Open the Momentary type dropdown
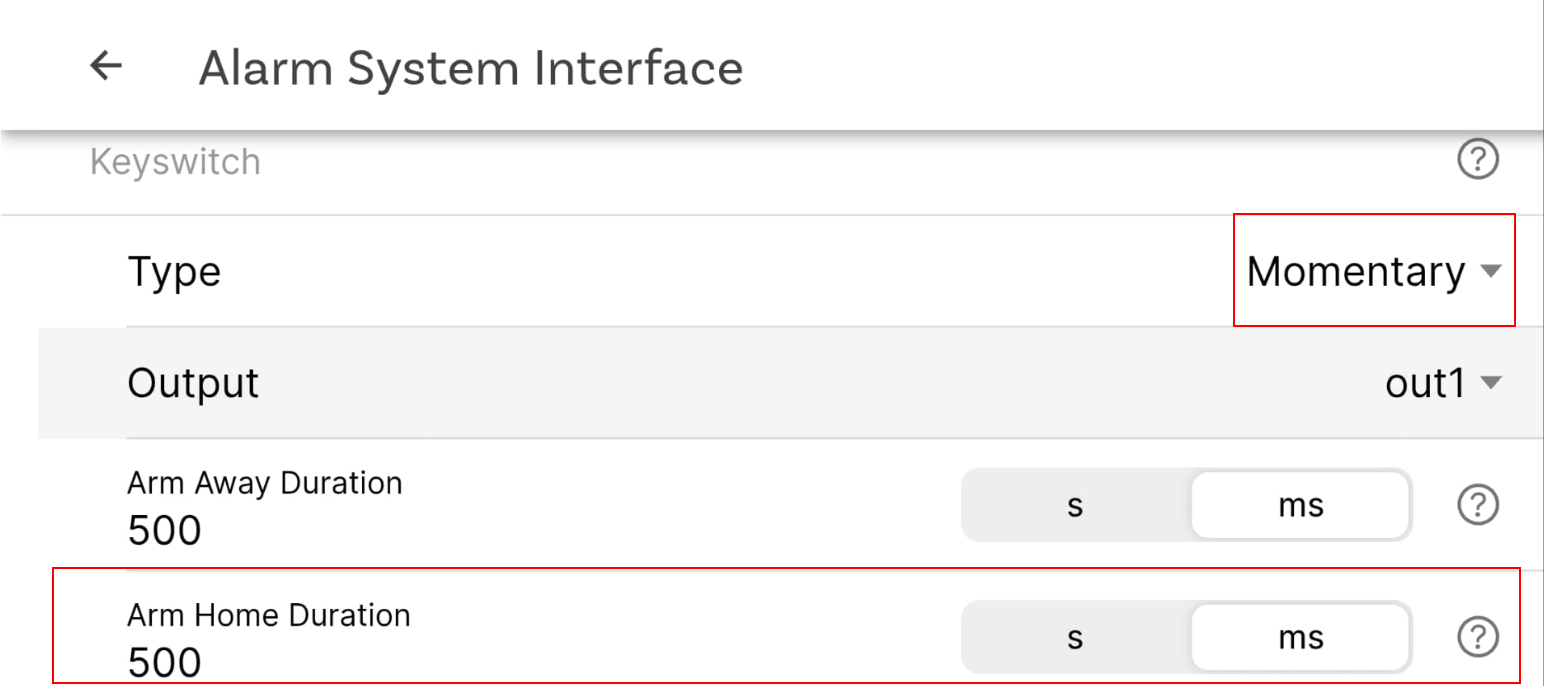The width and height of the screenshot is (1544, 686). (x=1356, y=271)
